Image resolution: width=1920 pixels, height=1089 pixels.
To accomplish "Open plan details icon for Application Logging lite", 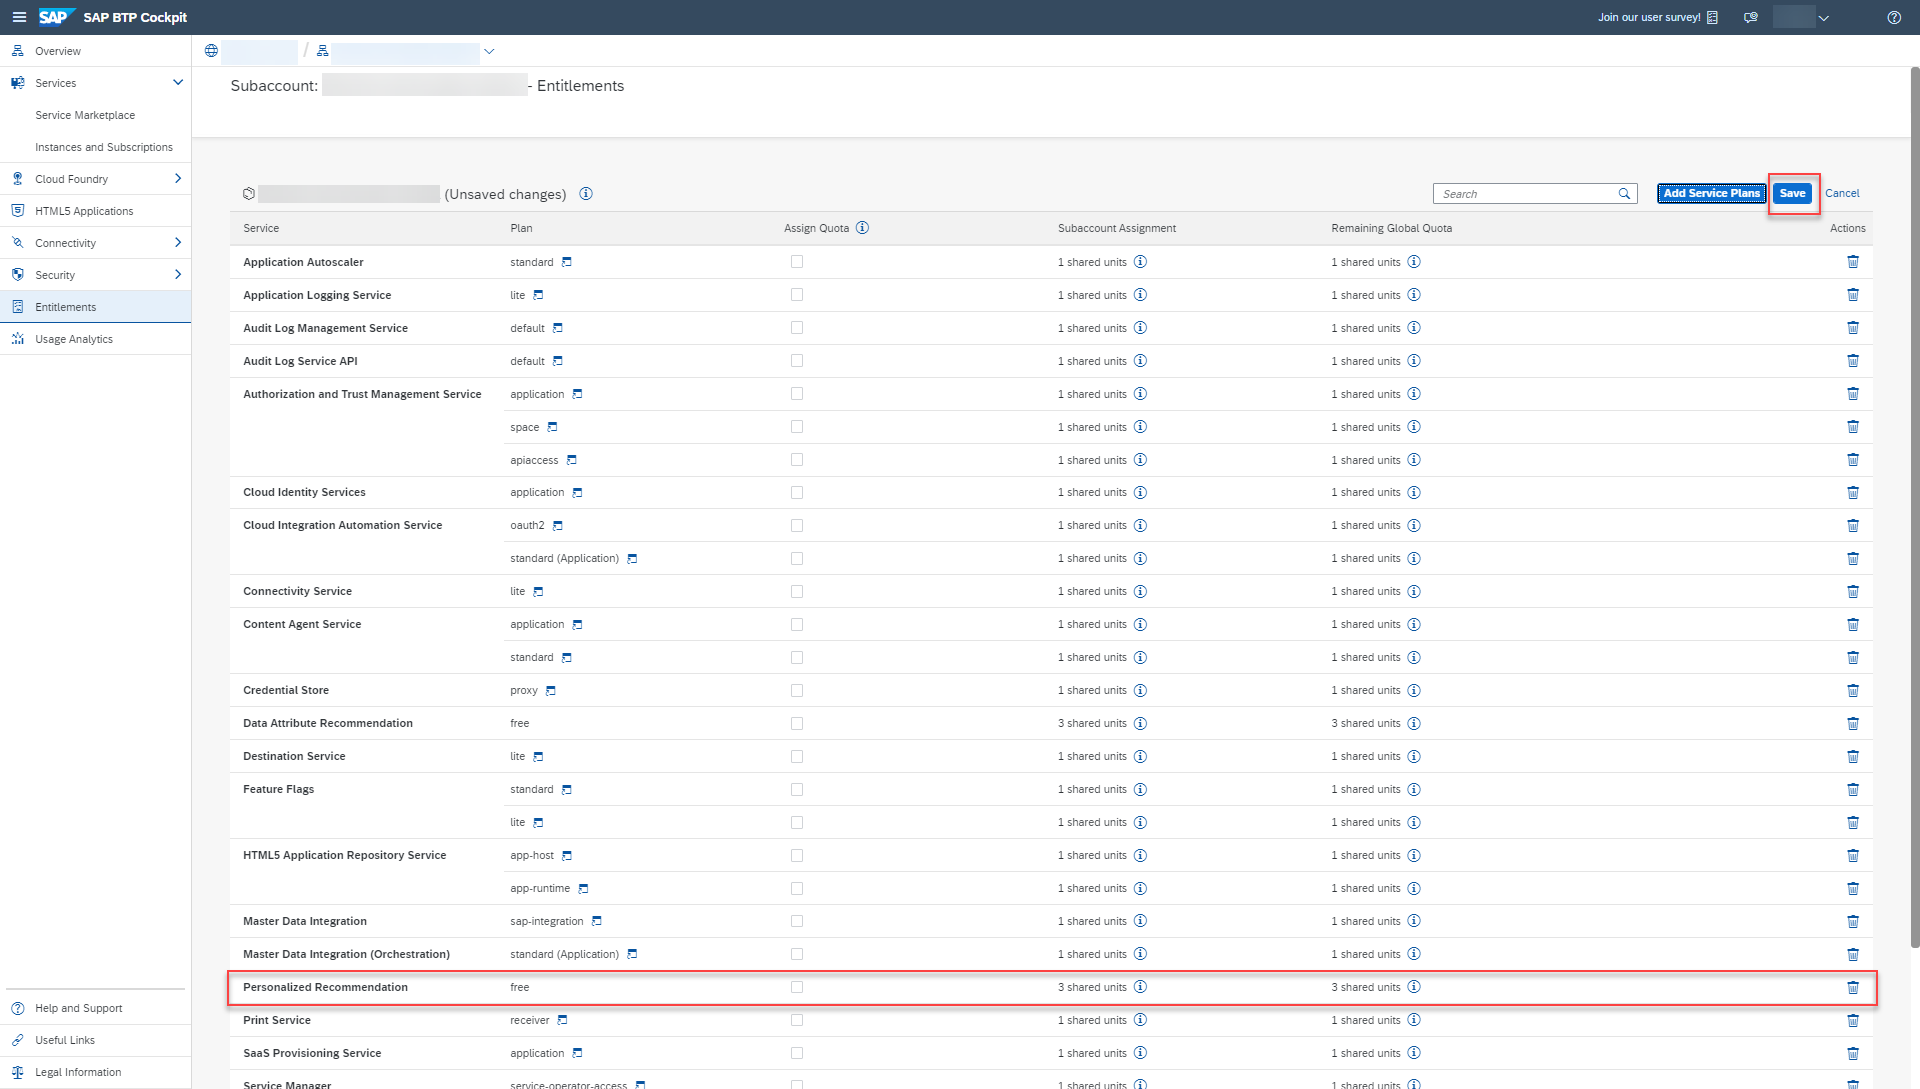I will tap(538, 295).
